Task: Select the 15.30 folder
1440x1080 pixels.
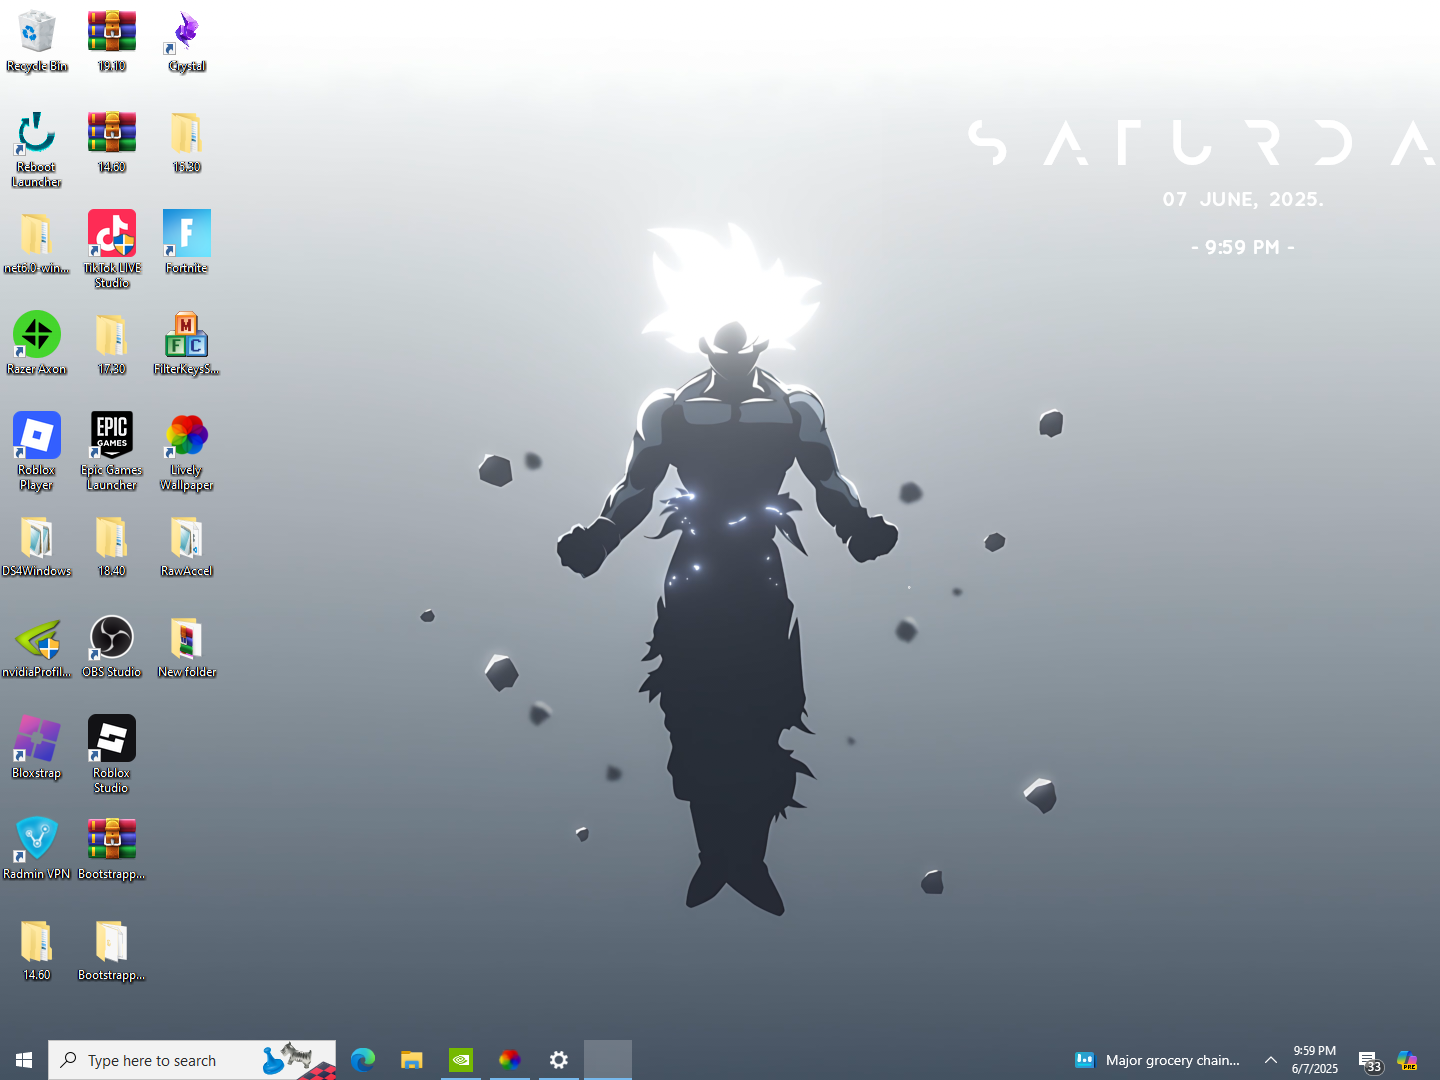Action: (x=187, y=142)
